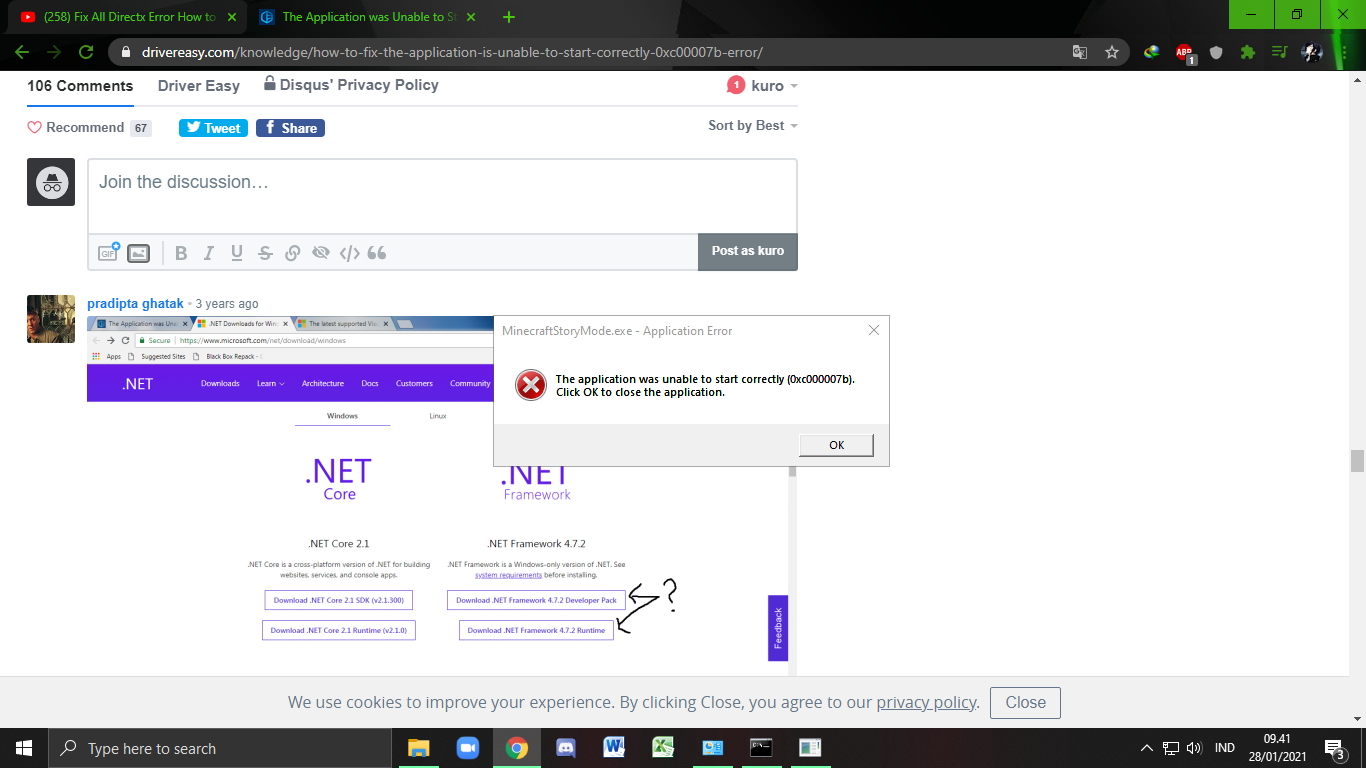Add a blockquote using quote icon
The image size is (1366, 768).
tap(377, 253)
